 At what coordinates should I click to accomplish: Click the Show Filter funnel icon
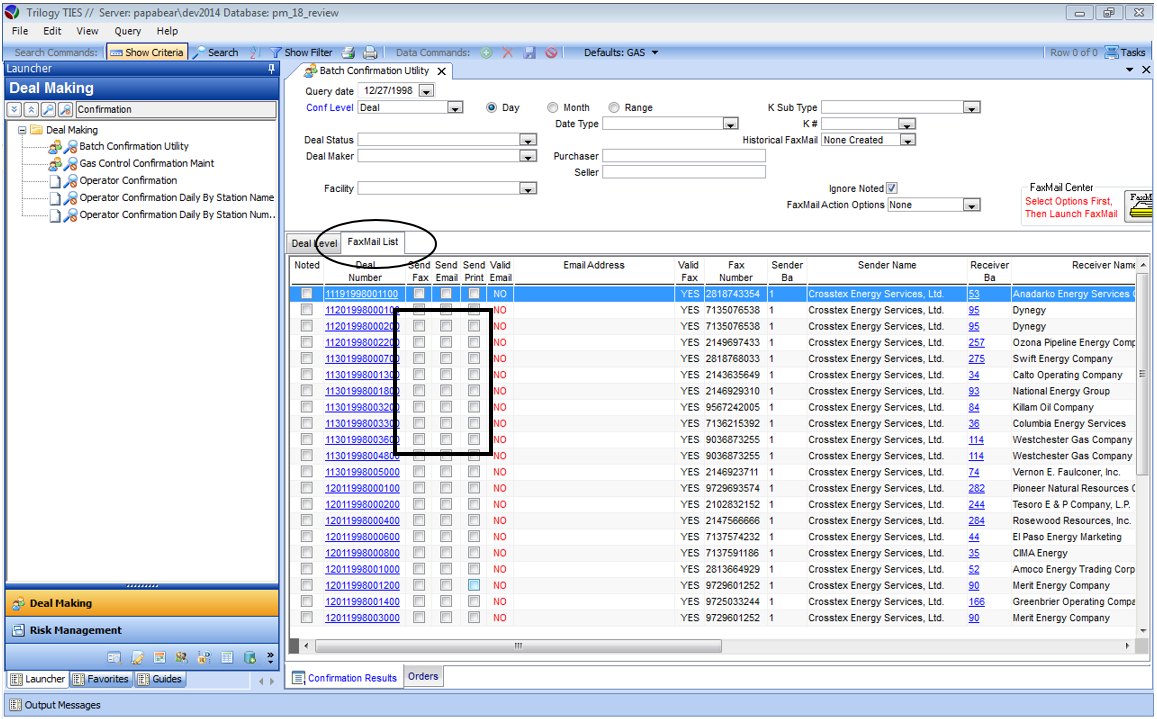pyautogui.click(x=276, y=52)
